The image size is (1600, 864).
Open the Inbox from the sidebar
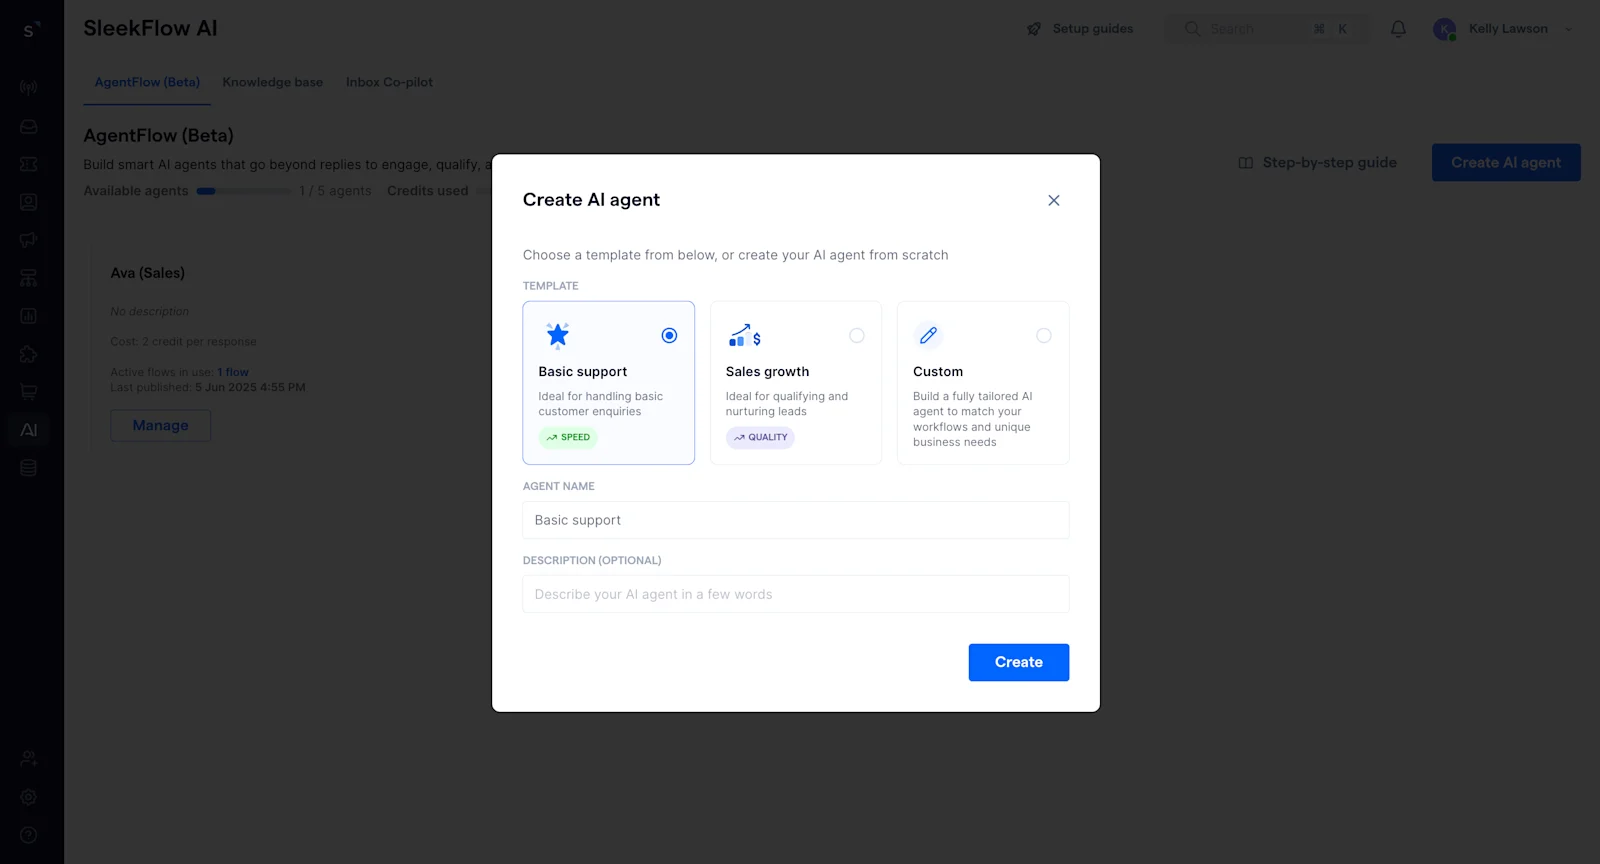click(x=29, y=127)
